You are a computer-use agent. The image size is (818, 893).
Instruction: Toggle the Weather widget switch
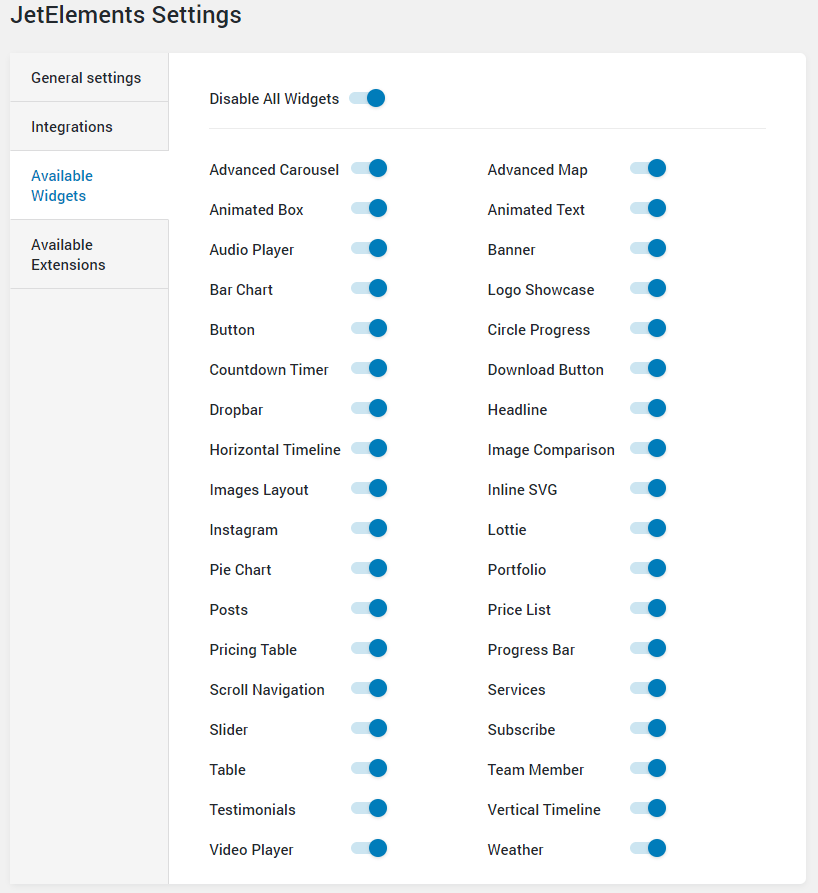click(647, 849)
